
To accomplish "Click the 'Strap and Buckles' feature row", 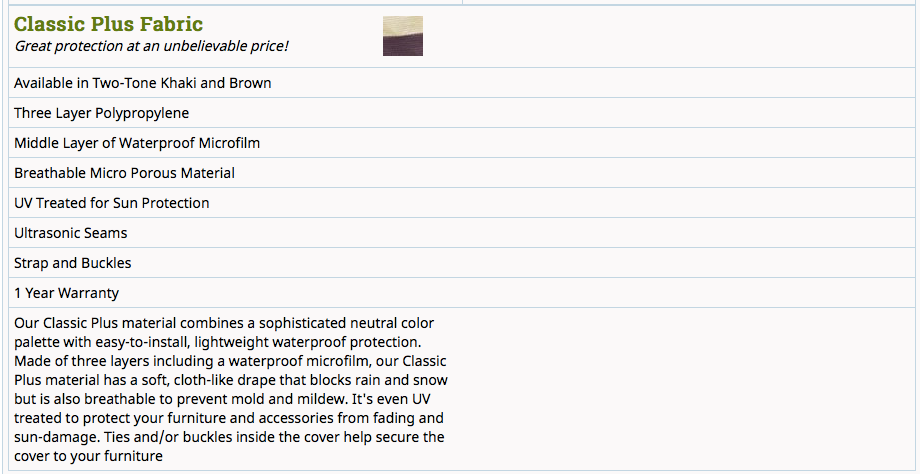I will coord(72,263).
